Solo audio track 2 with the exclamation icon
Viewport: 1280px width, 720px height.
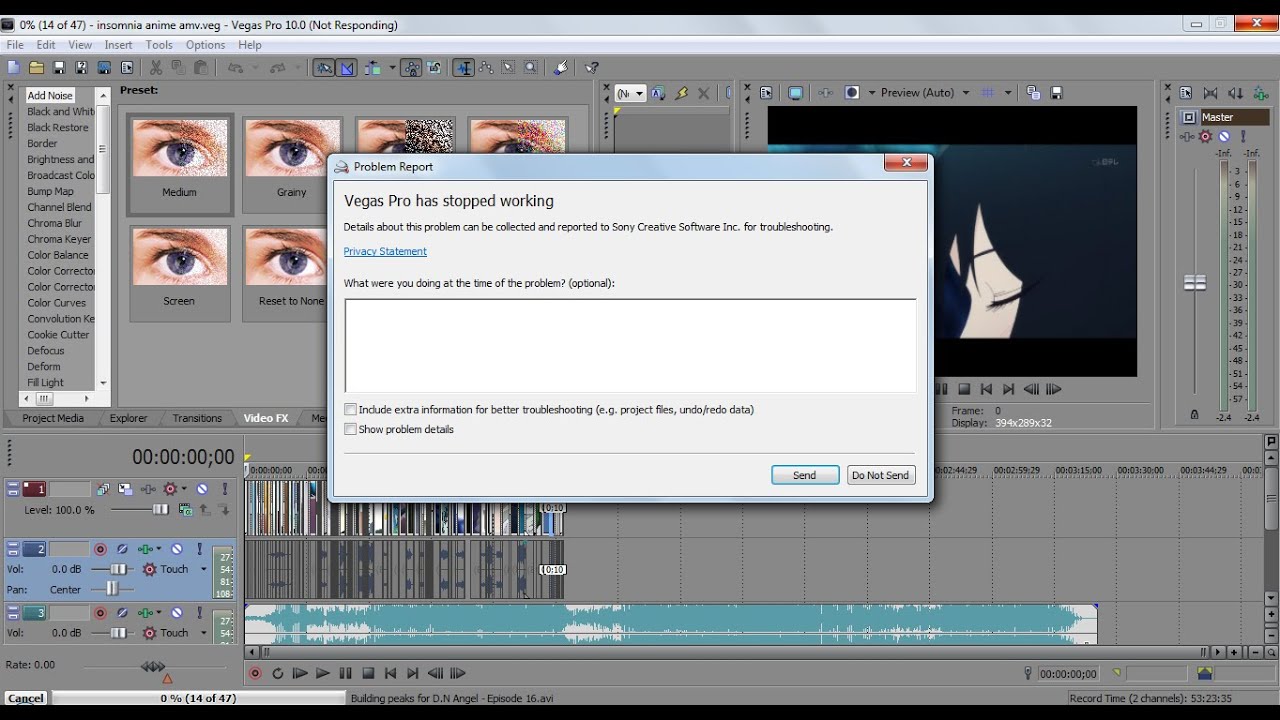pyautogui.click(x=200, y=549)
